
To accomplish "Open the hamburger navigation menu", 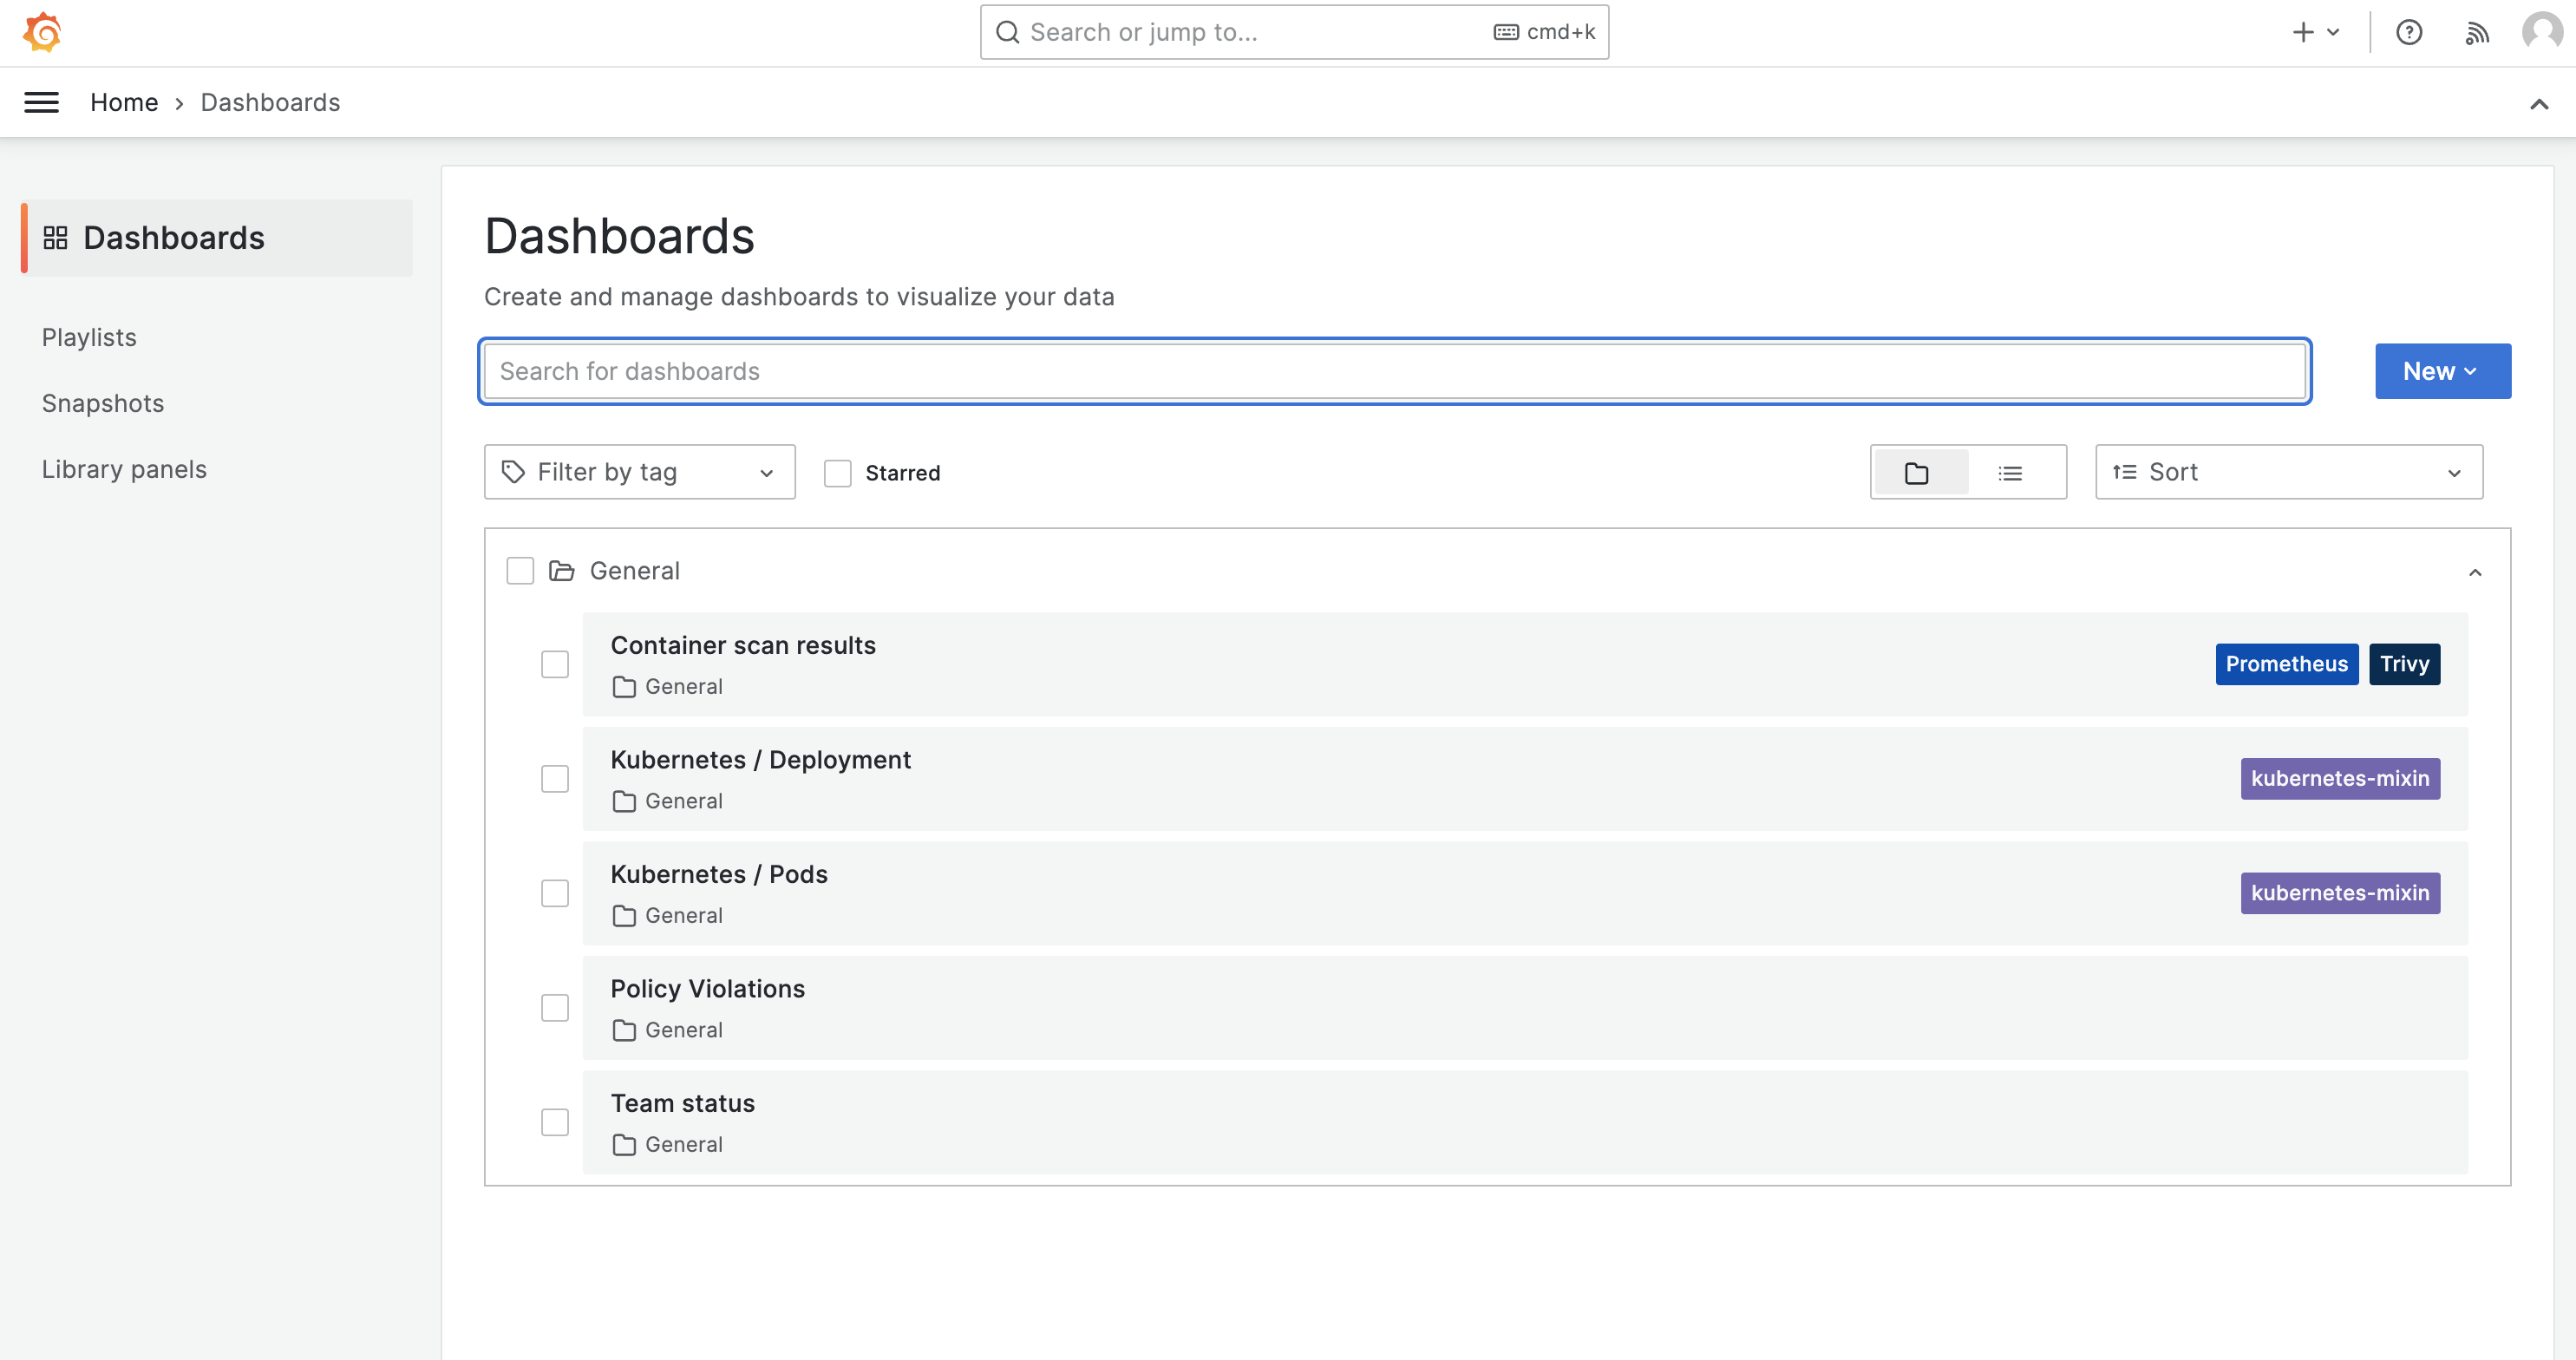I will [x=41, y=102].
